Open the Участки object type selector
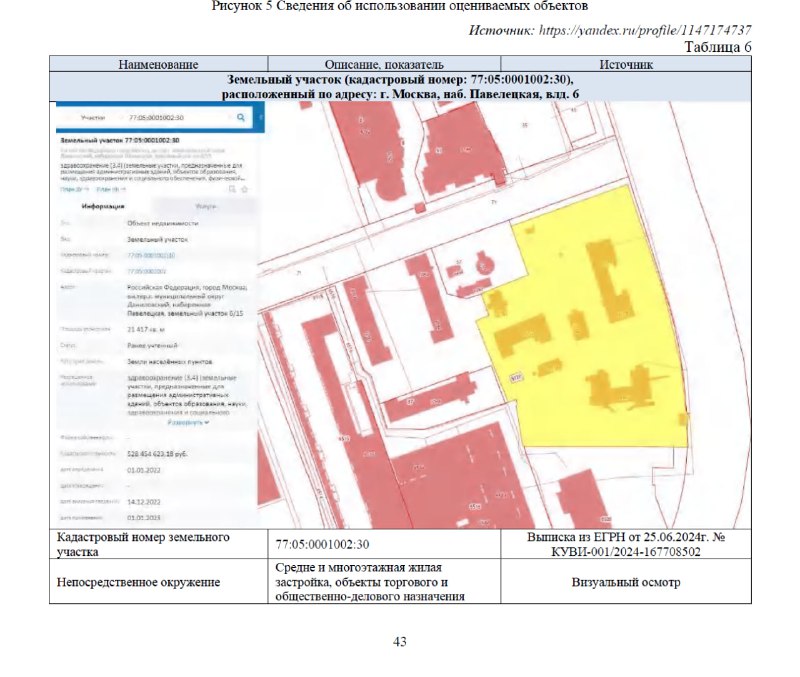 pyautogui.click(x=93, y=117)
